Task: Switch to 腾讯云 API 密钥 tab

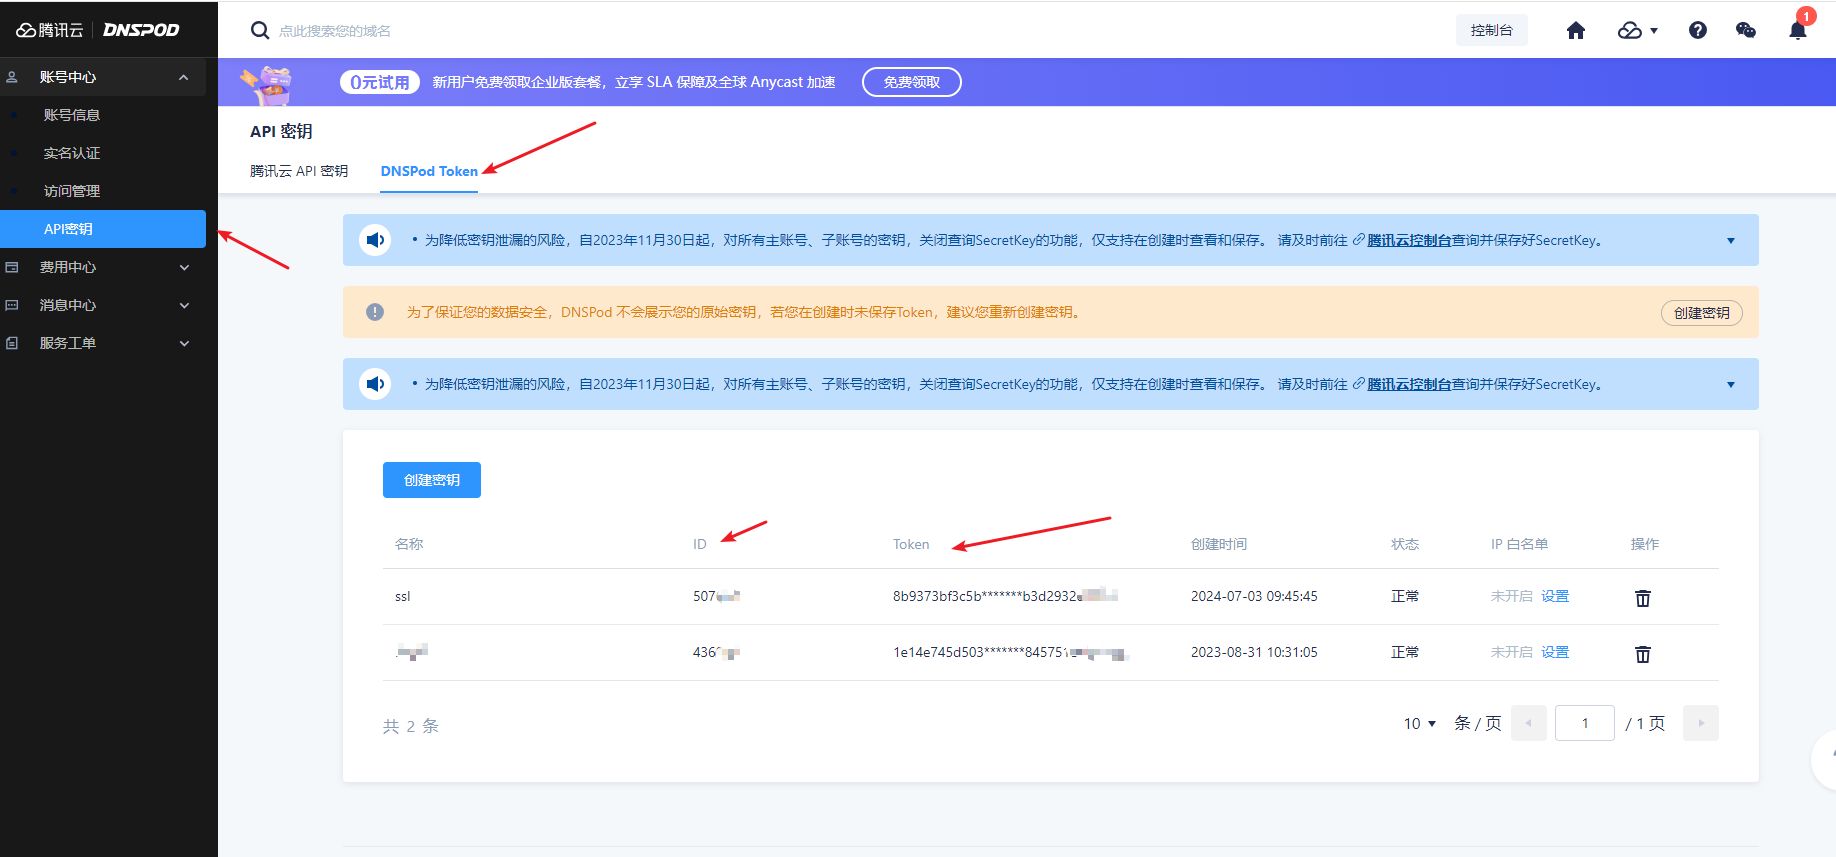Action: coord(299,171)
